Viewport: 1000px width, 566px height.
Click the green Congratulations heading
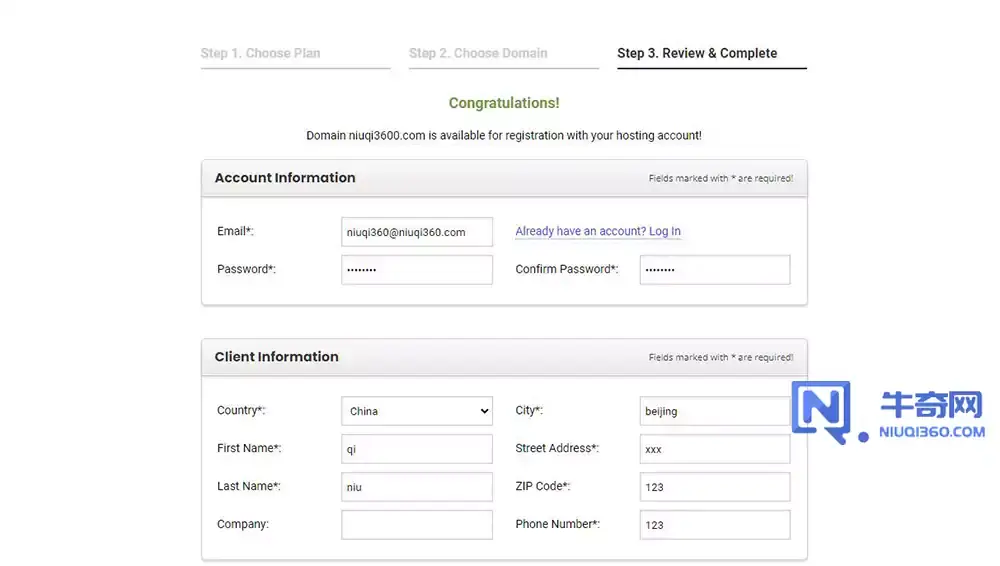click(x=504, y=103)
